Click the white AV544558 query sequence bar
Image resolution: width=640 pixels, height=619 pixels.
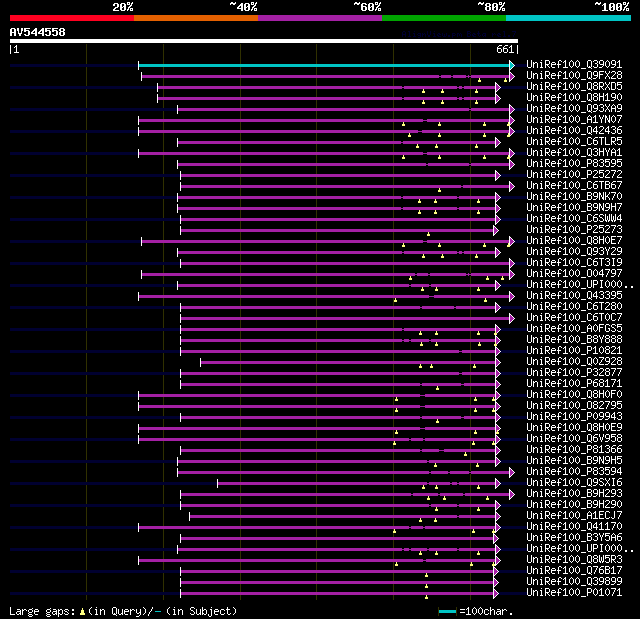click(x=264, y=41)
